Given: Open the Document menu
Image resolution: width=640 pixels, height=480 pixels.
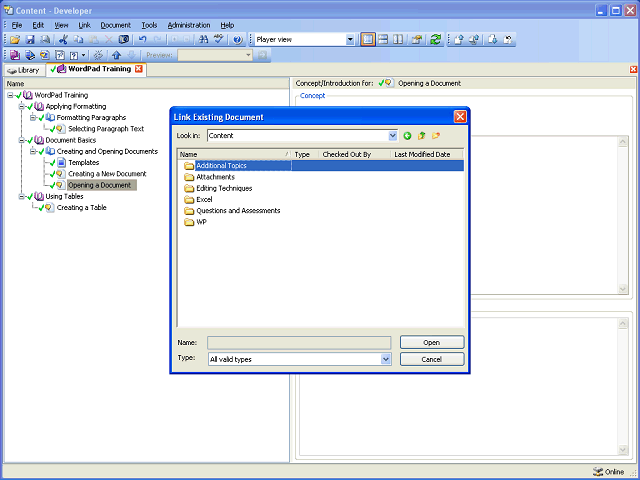Looking at the screenshot, I should click(x=116, y=25).
